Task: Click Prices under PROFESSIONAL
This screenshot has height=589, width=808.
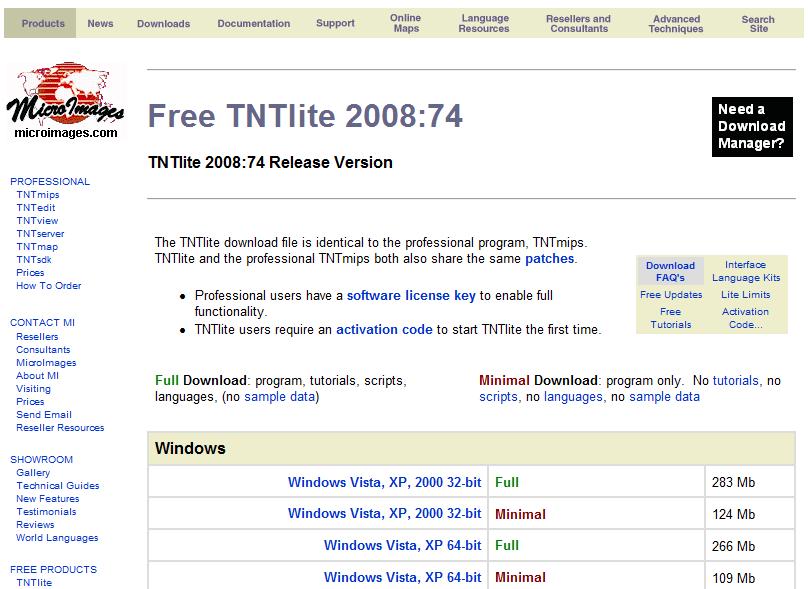Action: point(30,273)
